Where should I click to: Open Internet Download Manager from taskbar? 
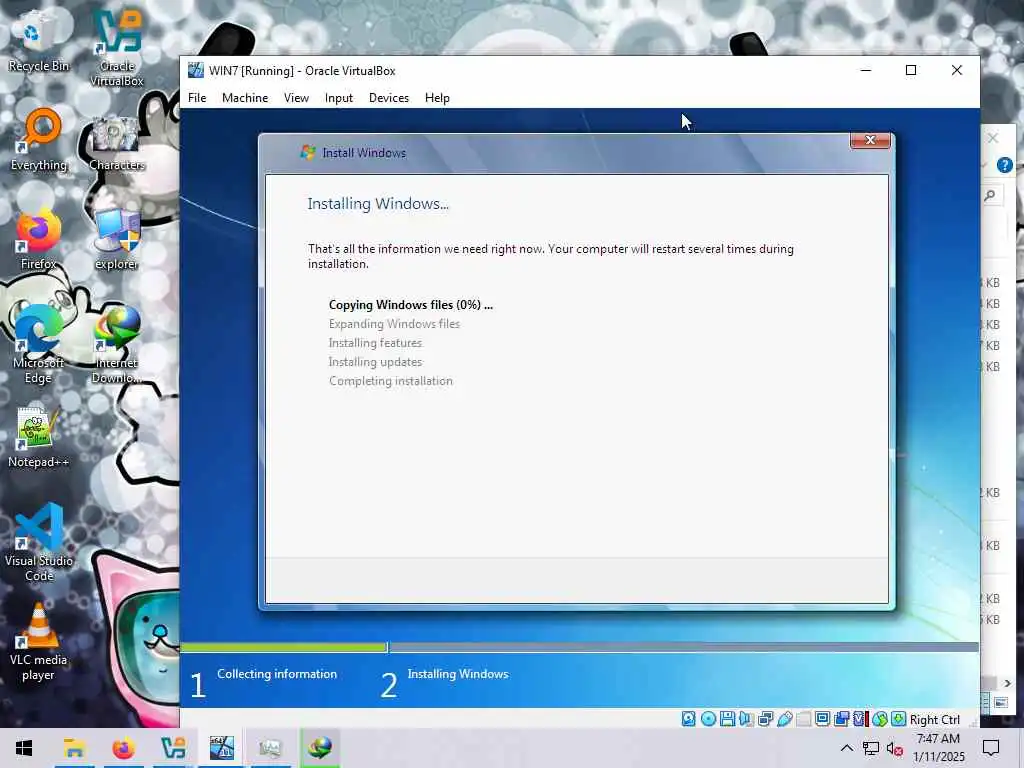(x=319, y=748)
